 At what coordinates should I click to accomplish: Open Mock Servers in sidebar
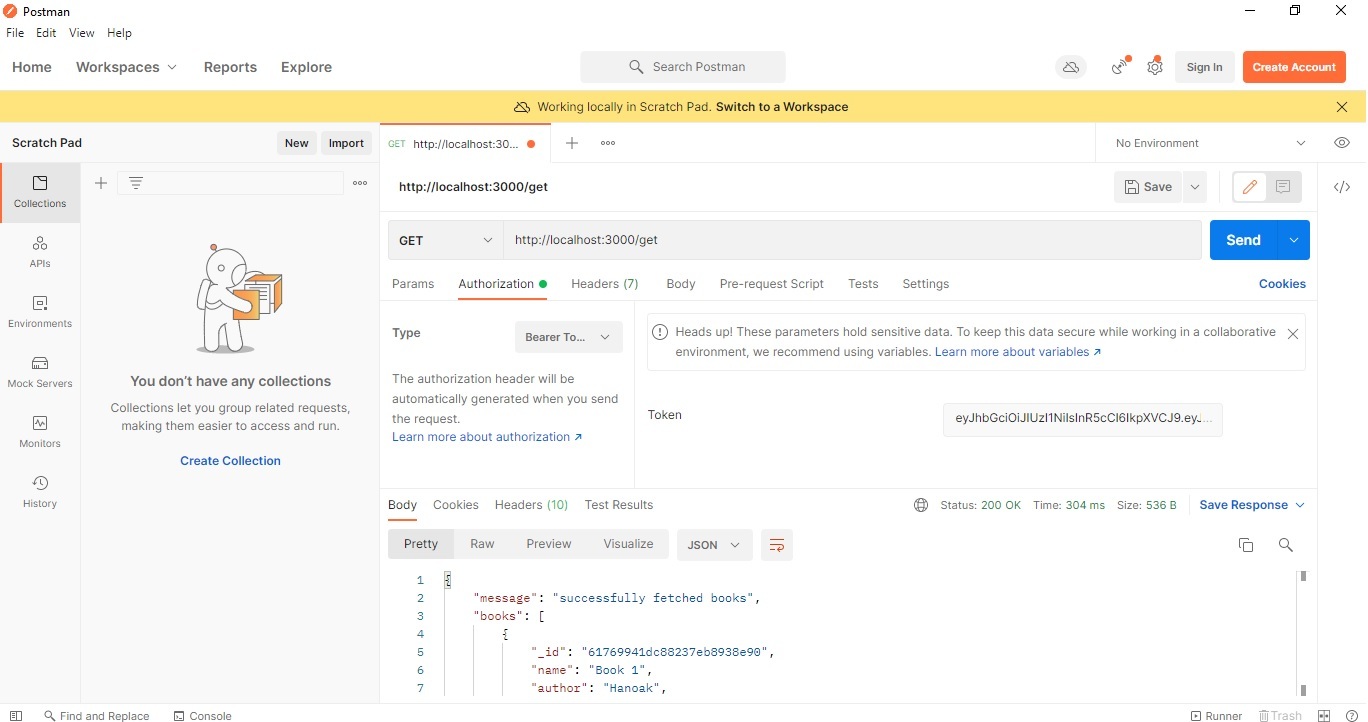(40, 372)
